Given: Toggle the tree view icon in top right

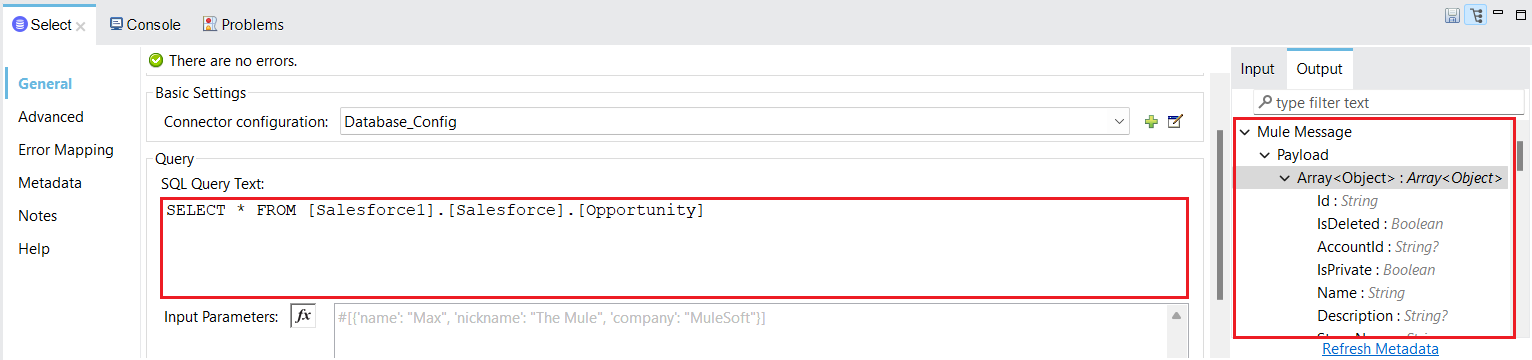Looking at the screenshot, I should tap(1475, 15).
